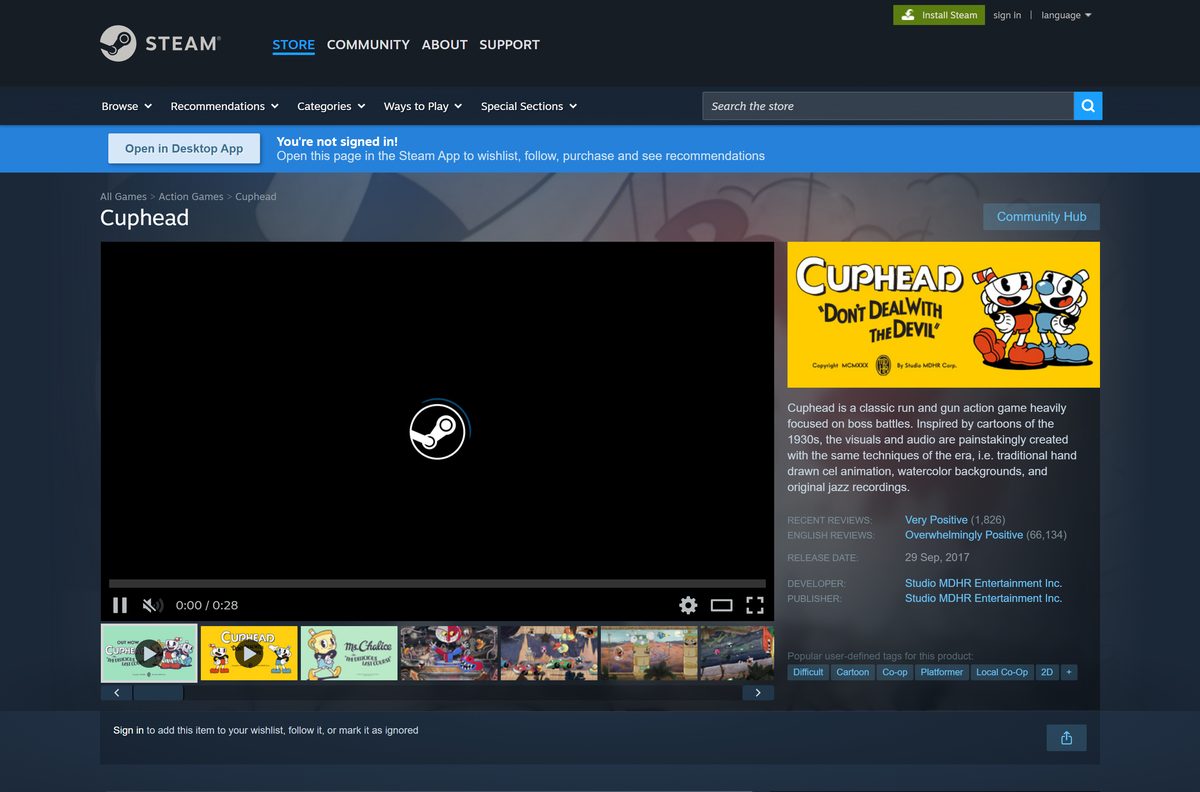This screenshot has width=1200, height=792.
Task: Expand the Categories menu
Action: coord(331,106)
